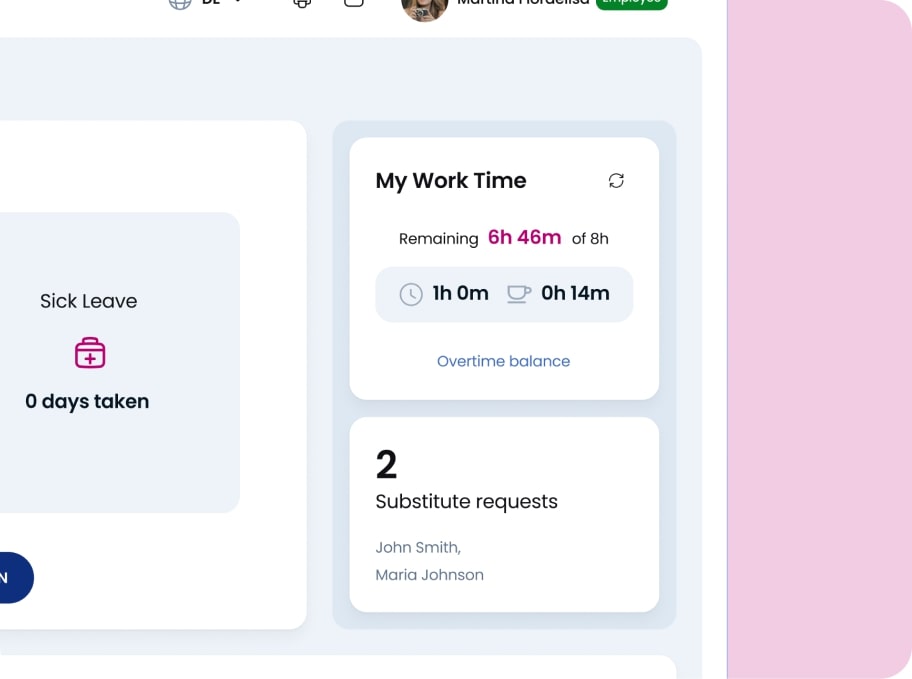The height and width of the screenshot is (679, 912).
Task: Click Maria Johnson in substitute requests
Action: coord(429,574)
